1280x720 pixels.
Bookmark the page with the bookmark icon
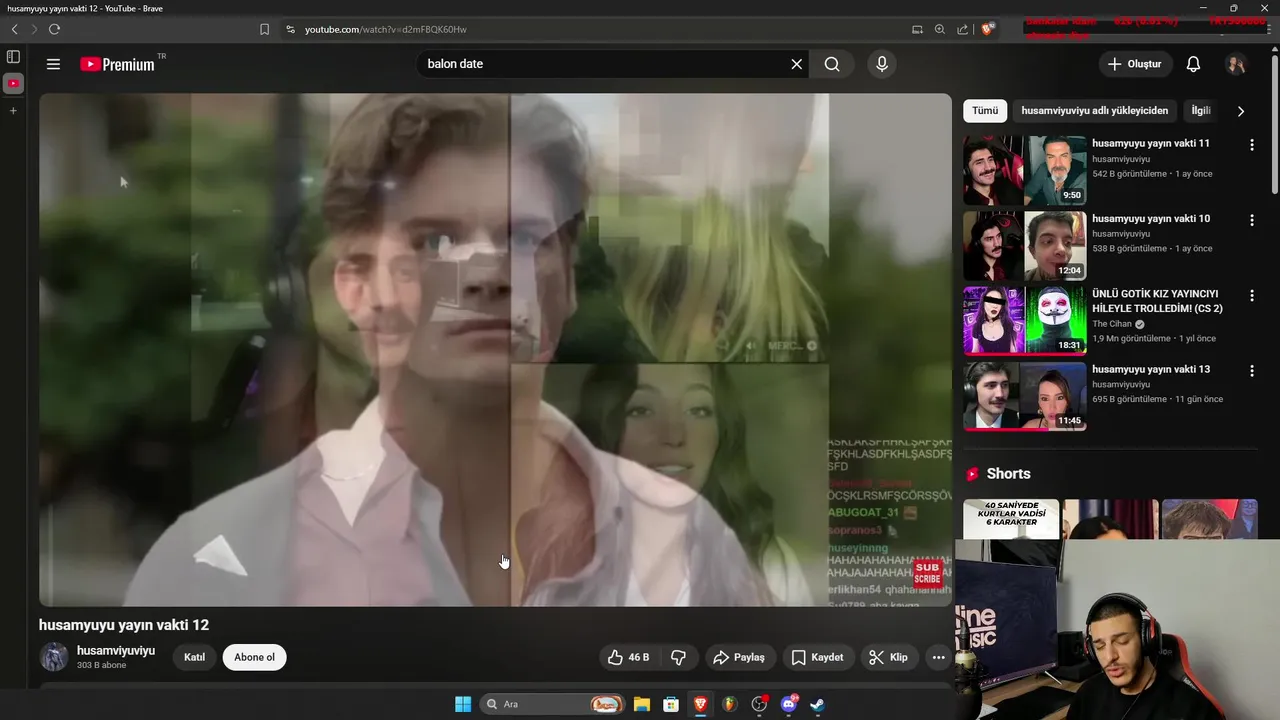(264, 29)
